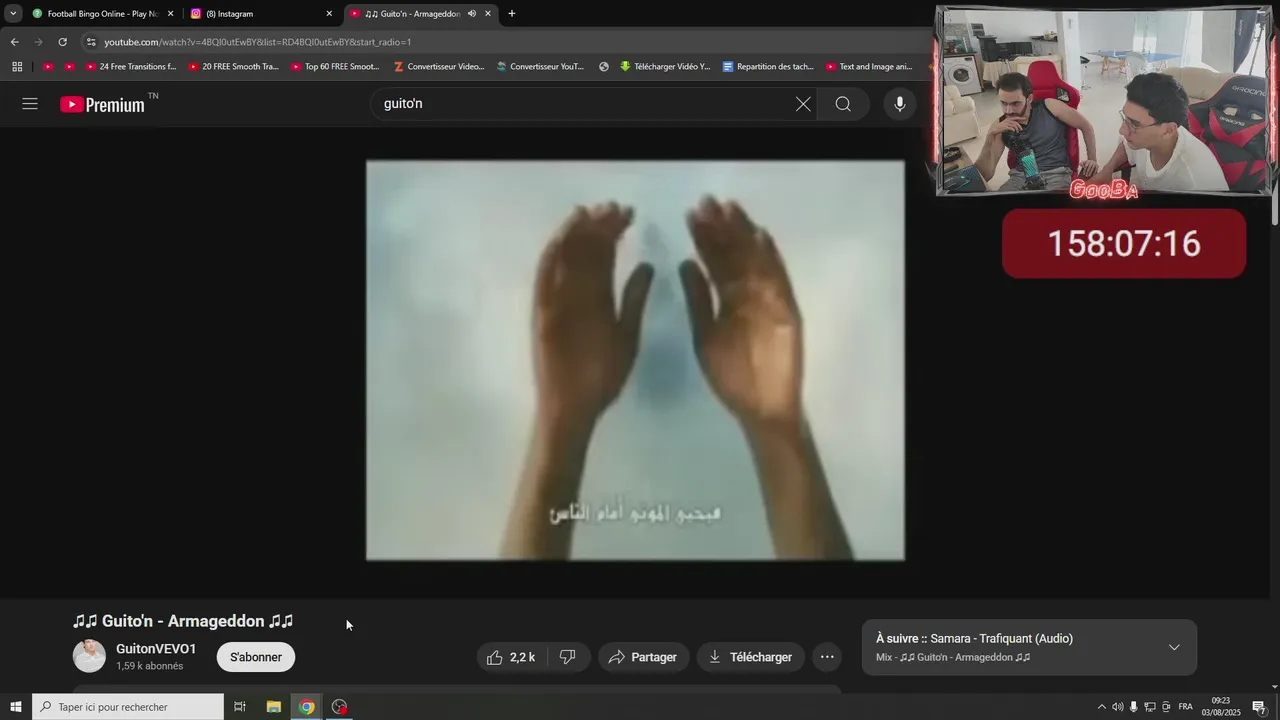Open the three-dot more actions menu
This screenshot has width=1280, height=720.
pyautogui.click(x=827, y=657)
